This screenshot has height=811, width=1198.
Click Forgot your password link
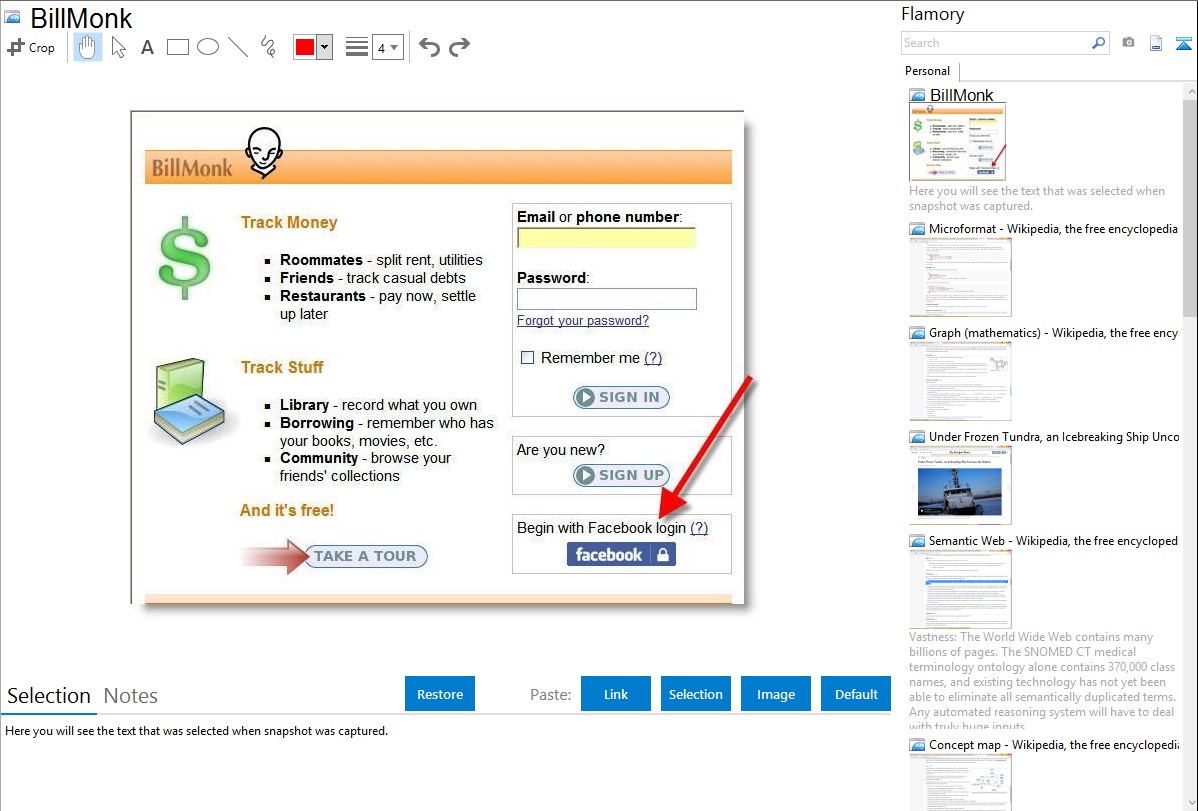pos(583,320)
